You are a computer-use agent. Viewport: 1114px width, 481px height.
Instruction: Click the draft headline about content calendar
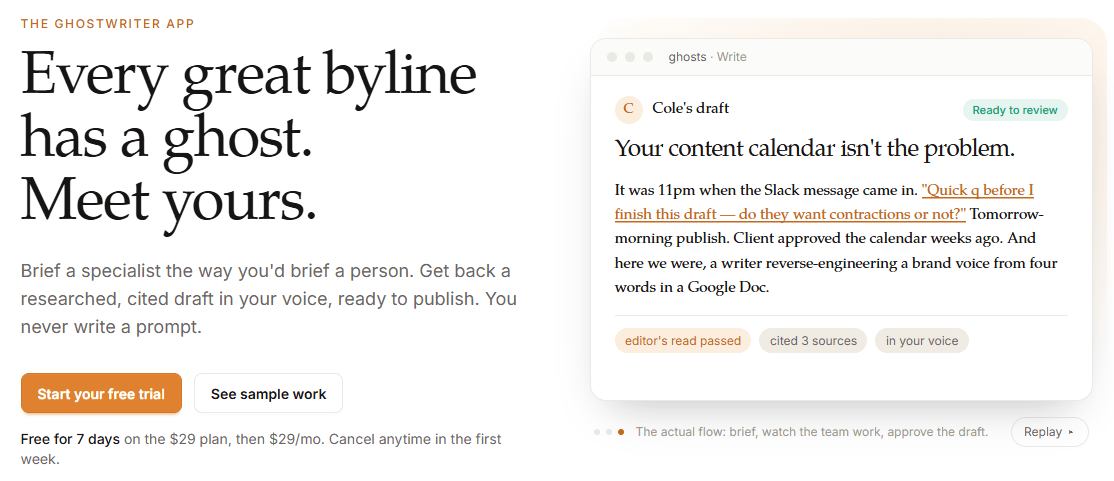click(x=814, y=148)
